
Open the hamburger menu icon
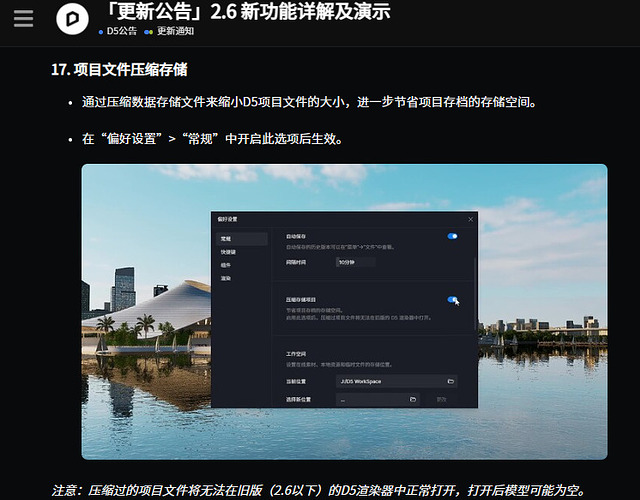pos(23,18)
